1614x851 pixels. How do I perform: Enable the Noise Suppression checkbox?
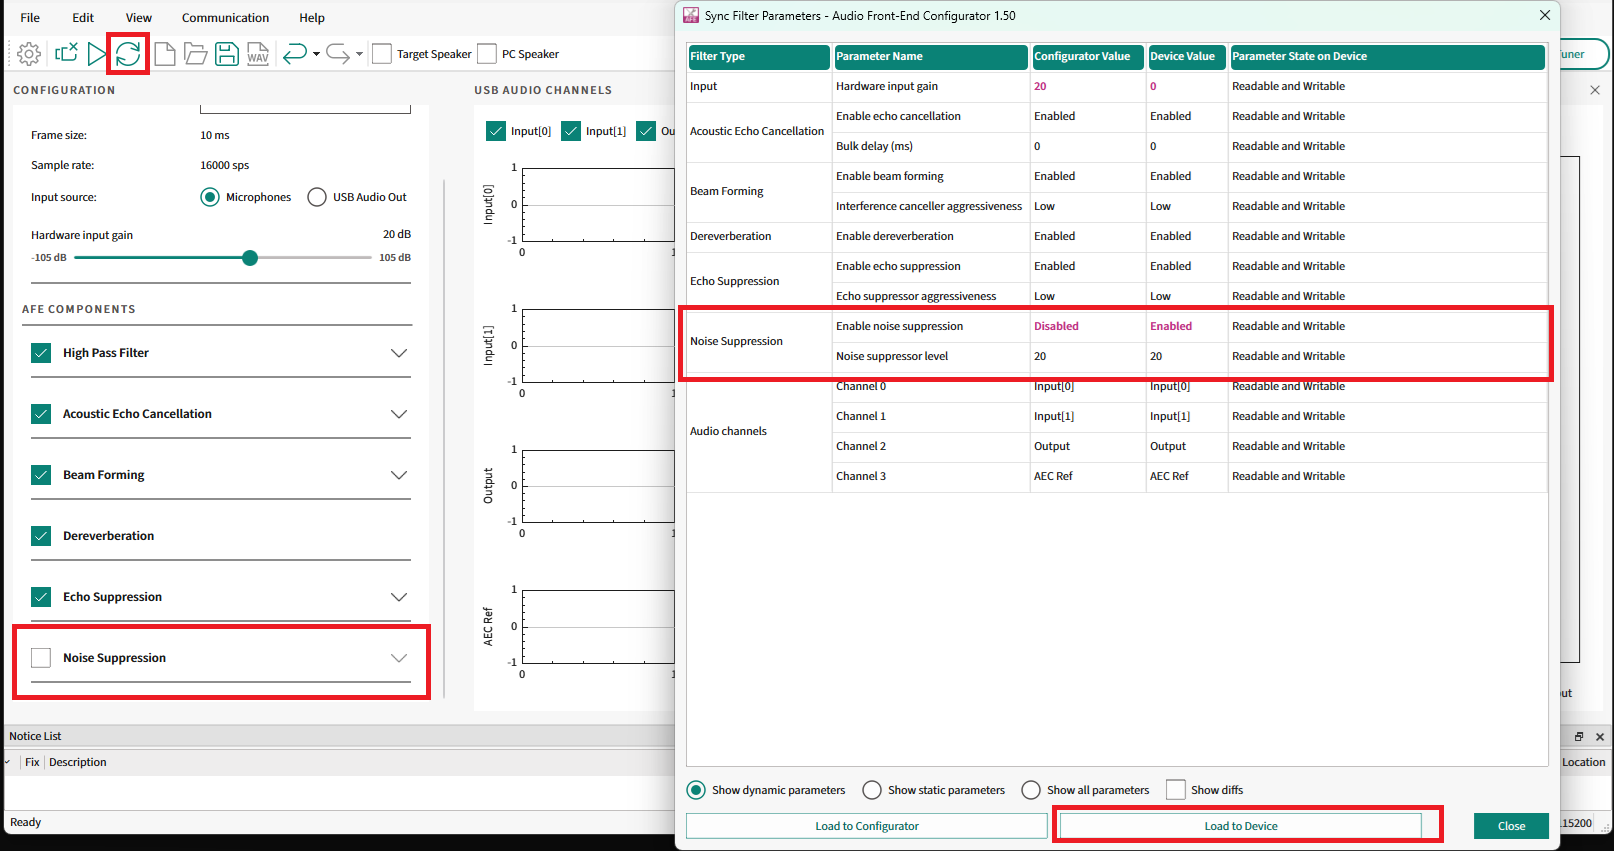pyautogui.click(x=41, y=658)
